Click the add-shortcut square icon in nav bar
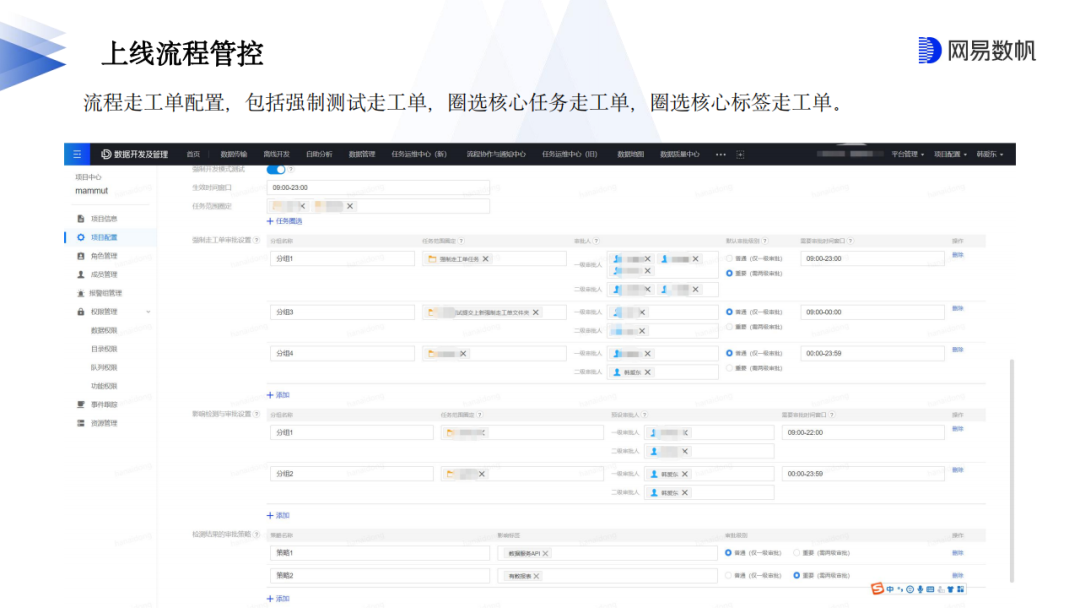 (740, 154)
